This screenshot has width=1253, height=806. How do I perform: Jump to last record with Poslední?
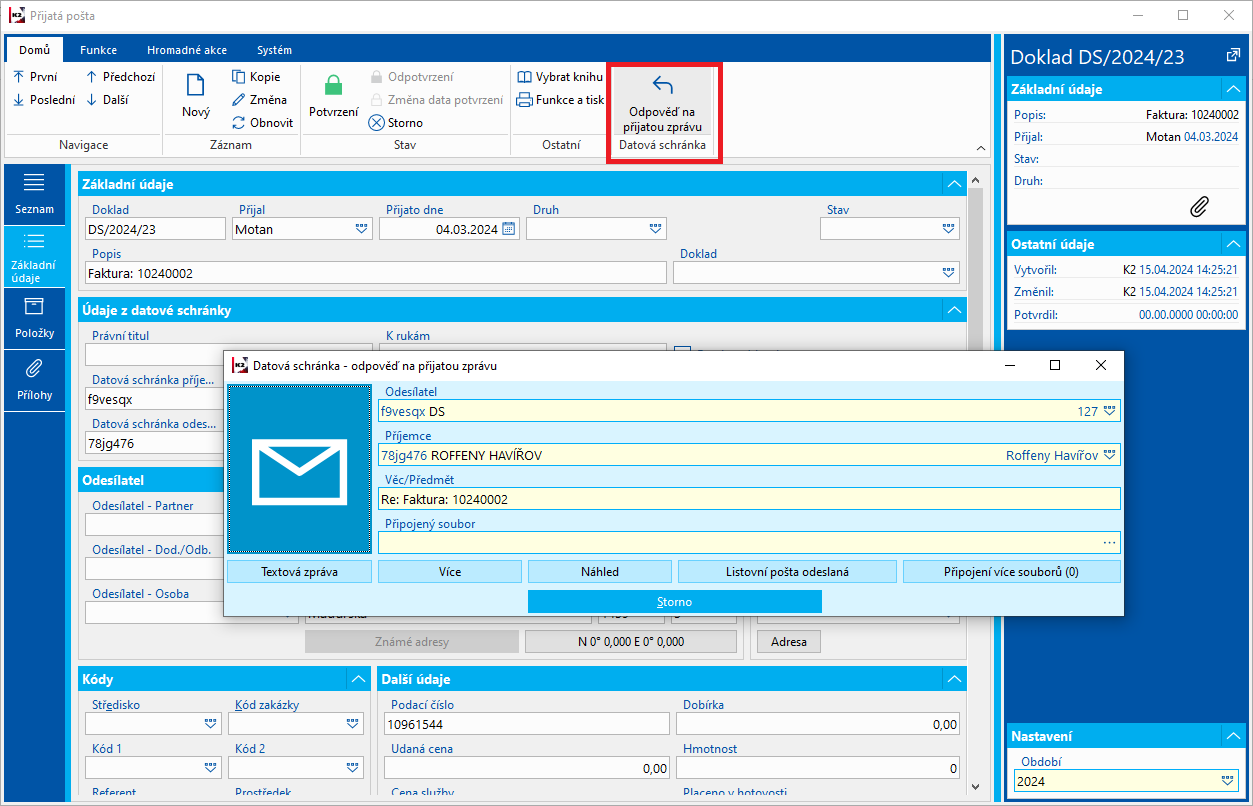(x=43, y=99)
